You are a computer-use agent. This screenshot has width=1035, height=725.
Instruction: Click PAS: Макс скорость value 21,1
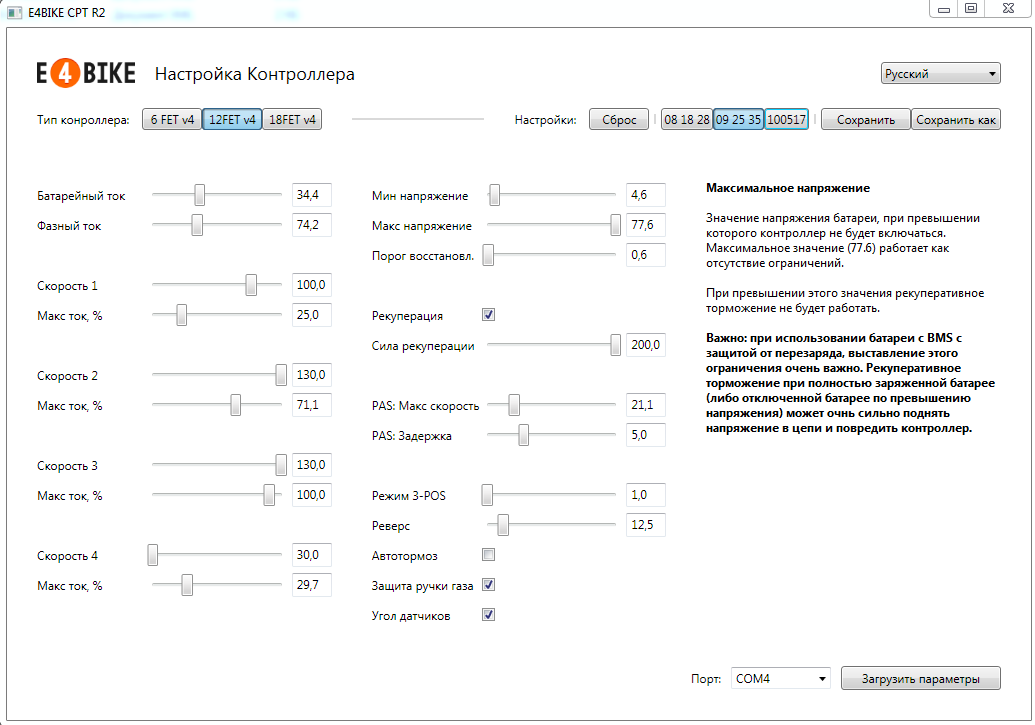(646, 405)
